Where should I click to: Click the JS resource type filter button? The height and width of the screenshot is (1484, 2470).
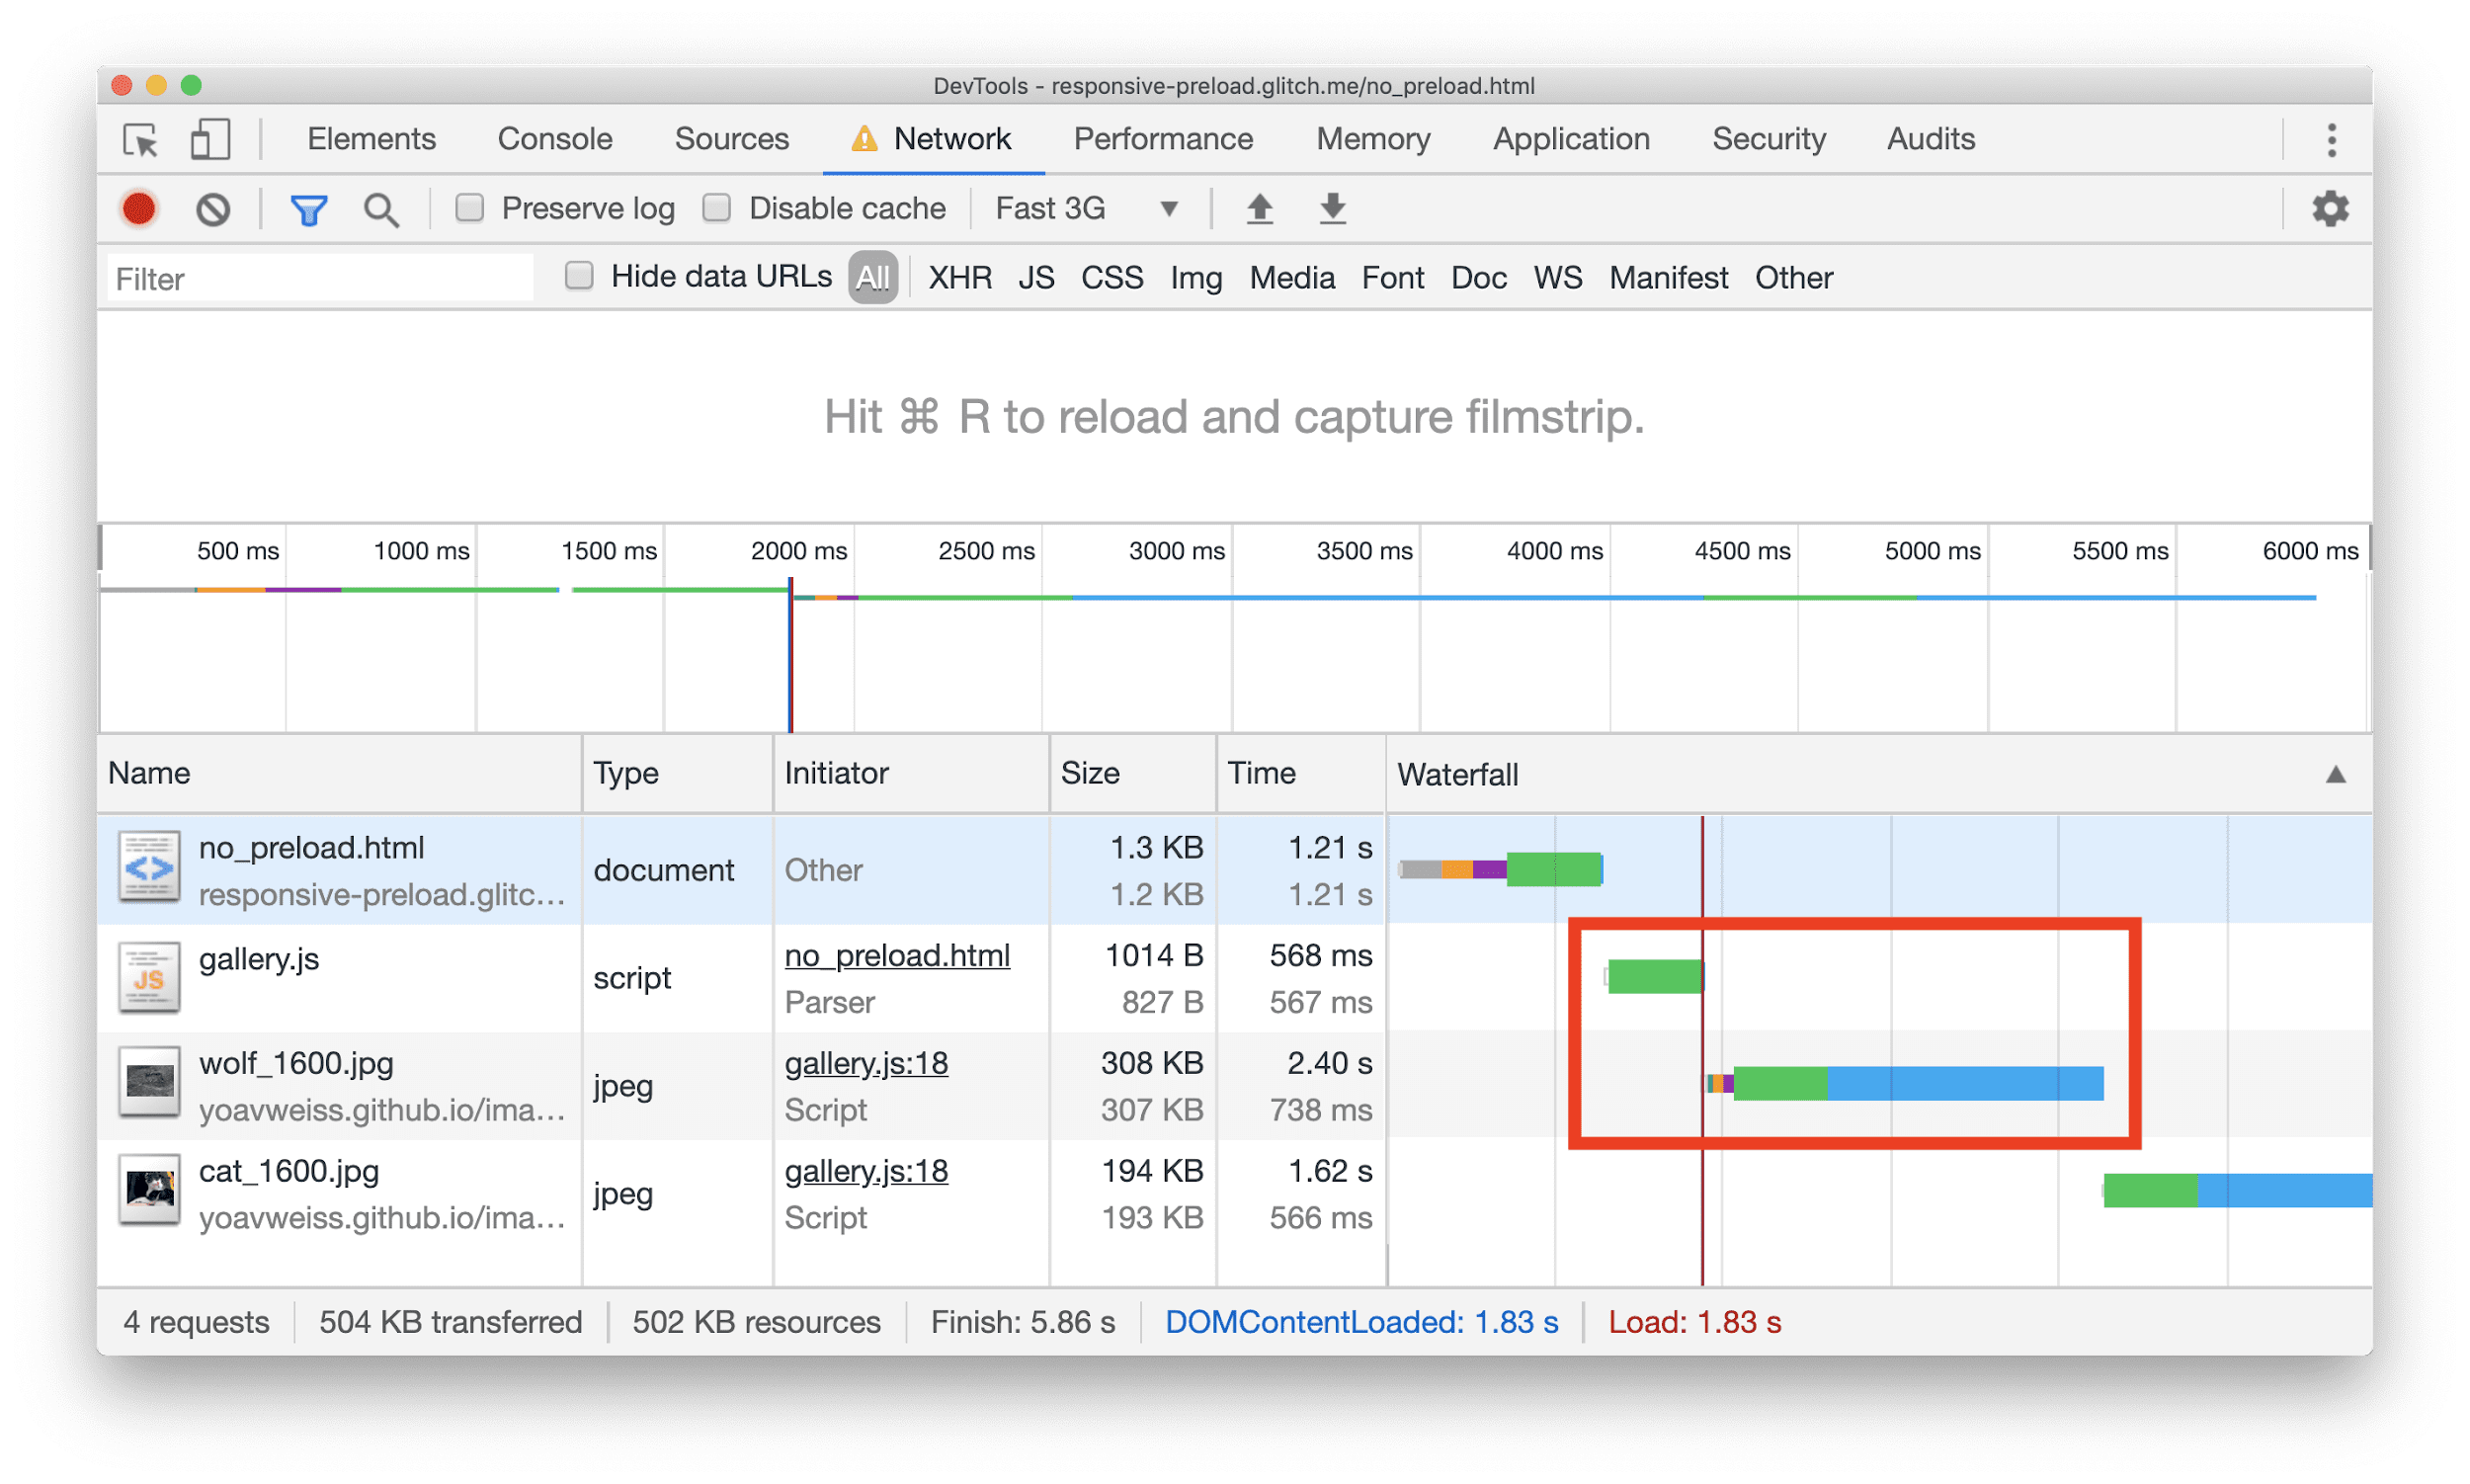point(1033,277)
